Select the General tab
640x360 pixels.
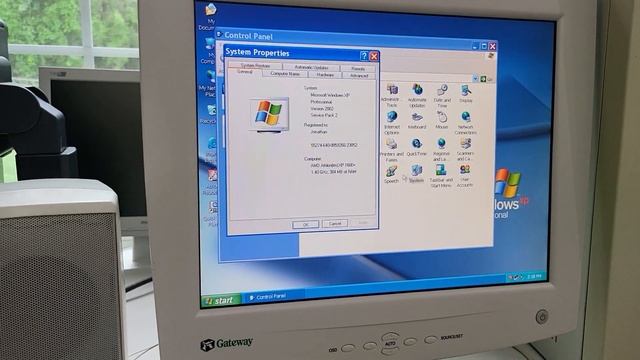coord(244,72)
